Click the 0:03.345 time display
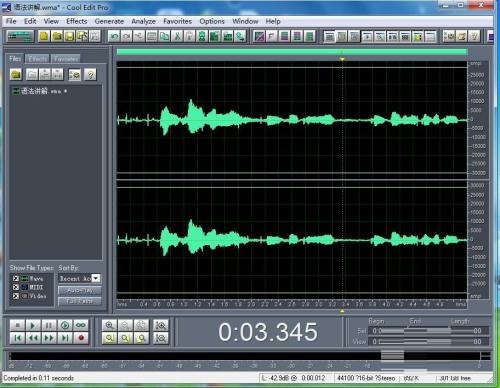 (268, 332)
